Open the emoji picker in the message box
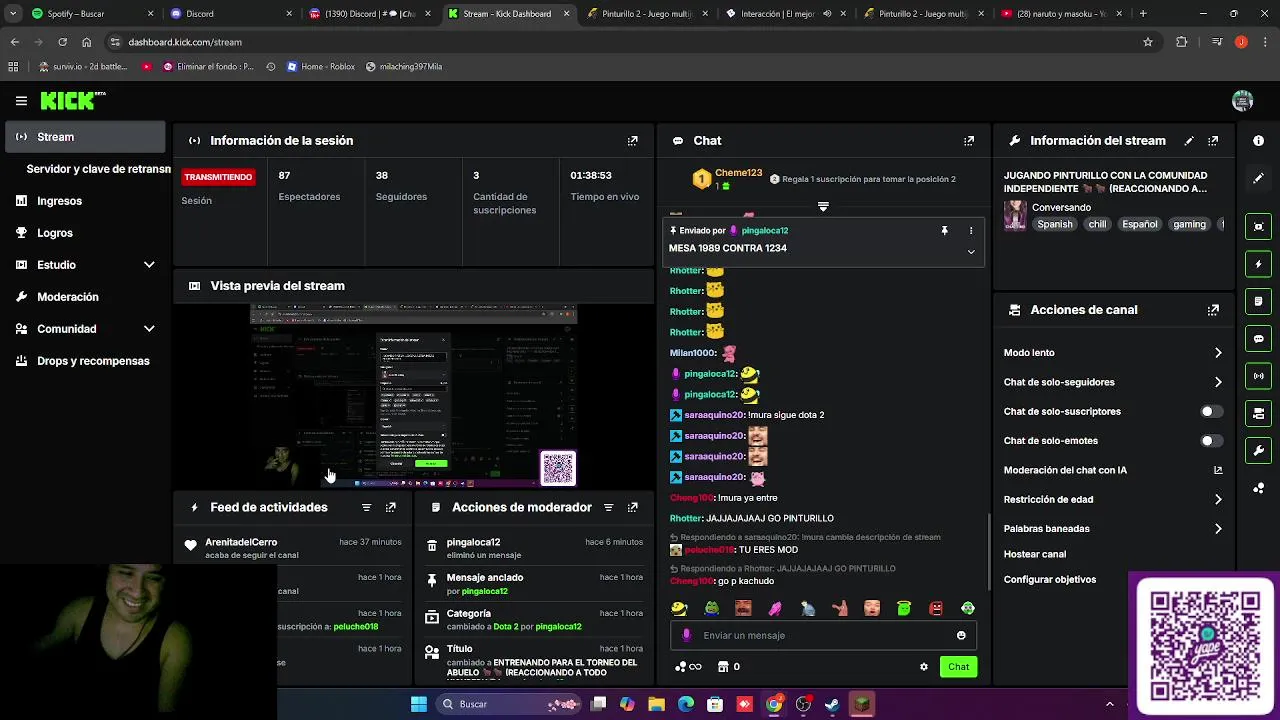This screenshot has height=720, width=1280. pos(961,635)
